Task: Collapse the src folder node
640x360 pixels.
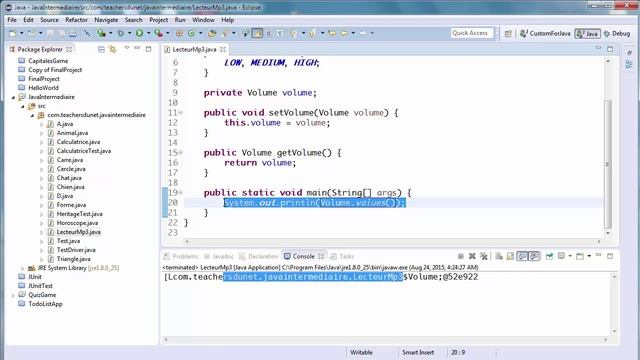Action: (23, 107)
